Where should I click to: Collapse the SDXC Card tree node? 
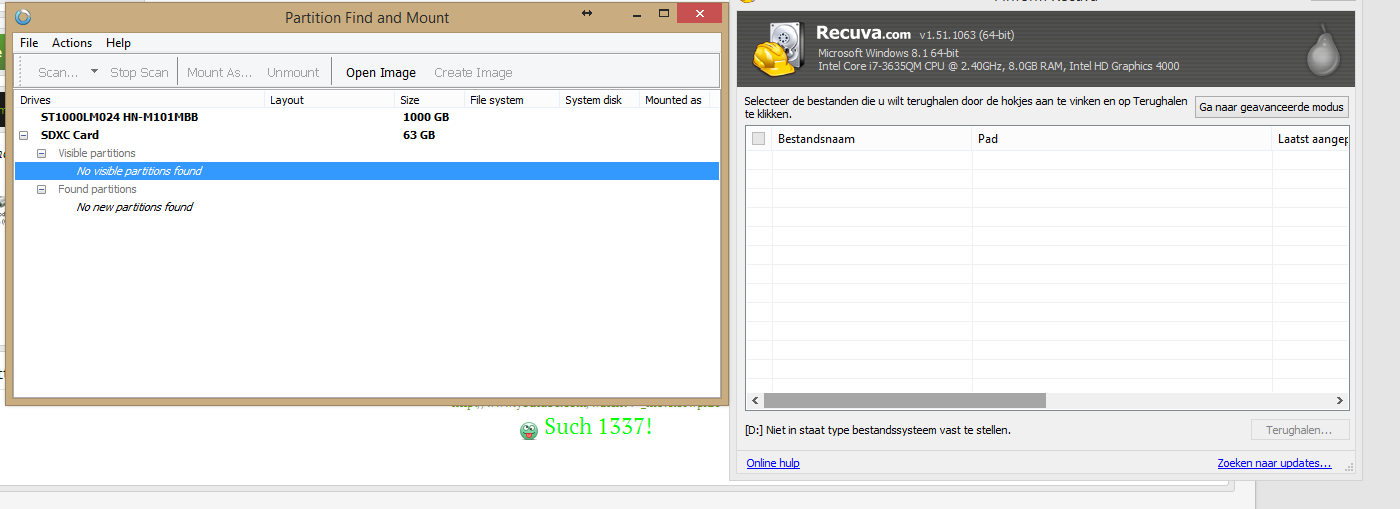click(x=23, y=135)
